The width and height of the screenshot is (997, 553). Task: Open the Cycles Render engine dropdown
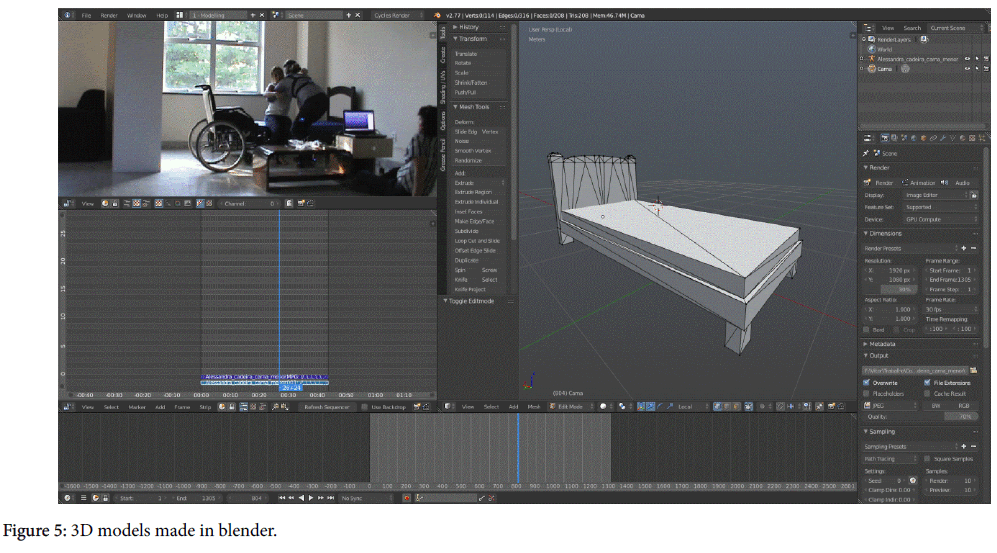(x=397, y=15)
